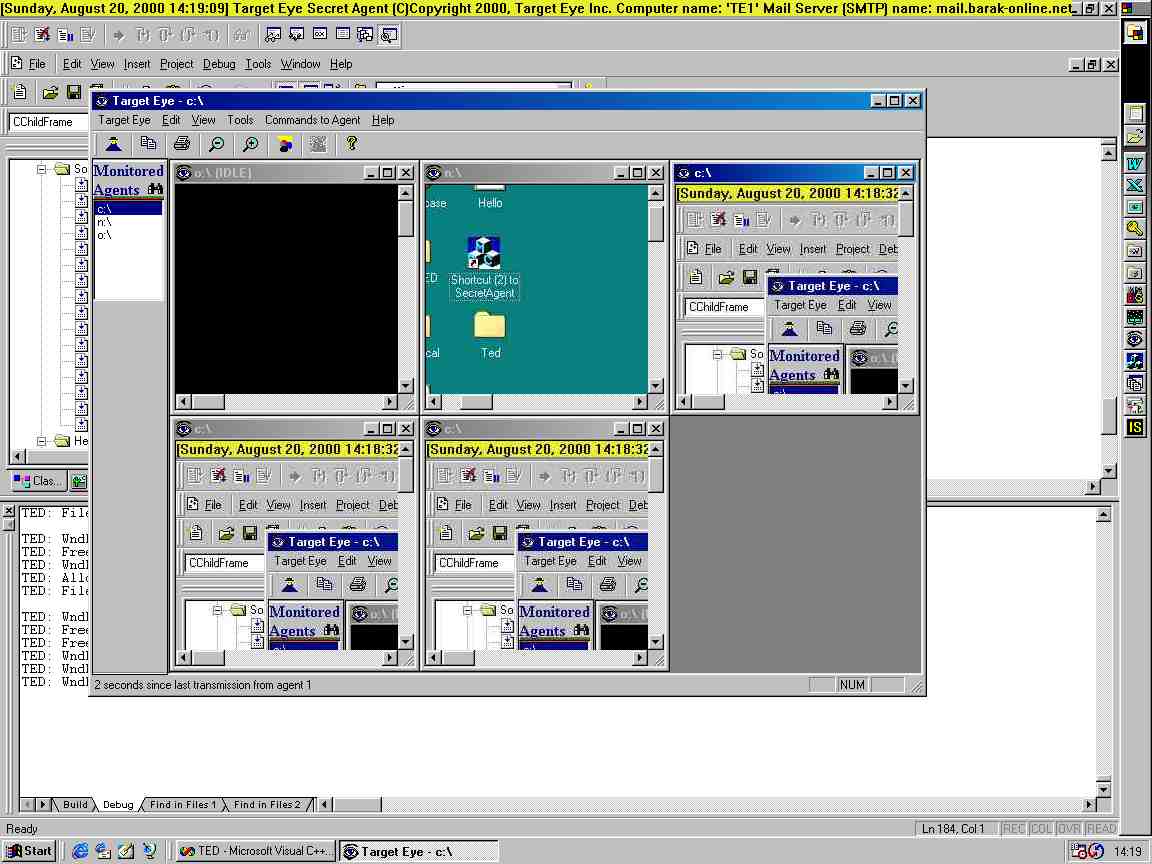This screenshot has width=1152, height=864.
Task: Click the Open folder icon in Visual C++ toolbar
Action: click(x=50, y=92)
